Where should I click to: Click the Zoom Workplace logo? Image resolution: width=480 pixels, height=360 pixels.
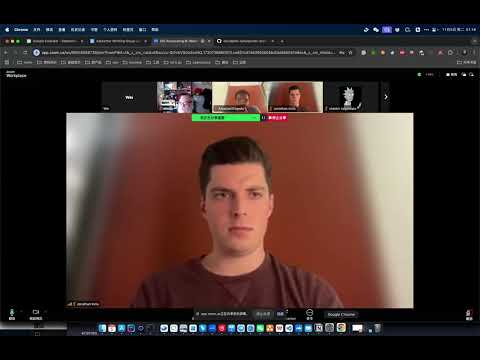(16, 74)
